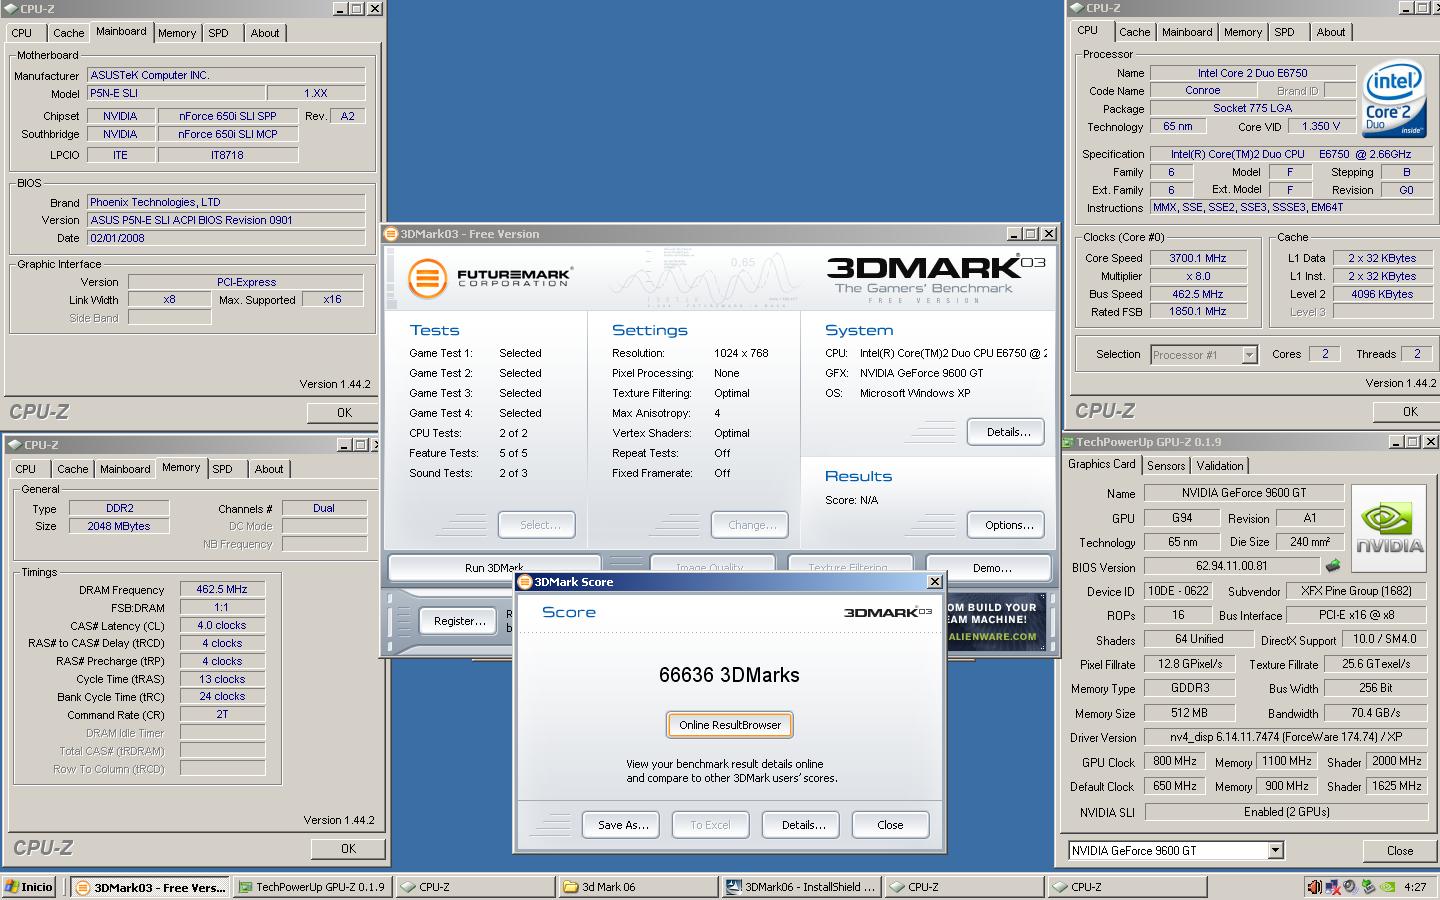
Task: Click the BIOS save chip icon in GPU-Z
Action: click(x=1332, y=566)
